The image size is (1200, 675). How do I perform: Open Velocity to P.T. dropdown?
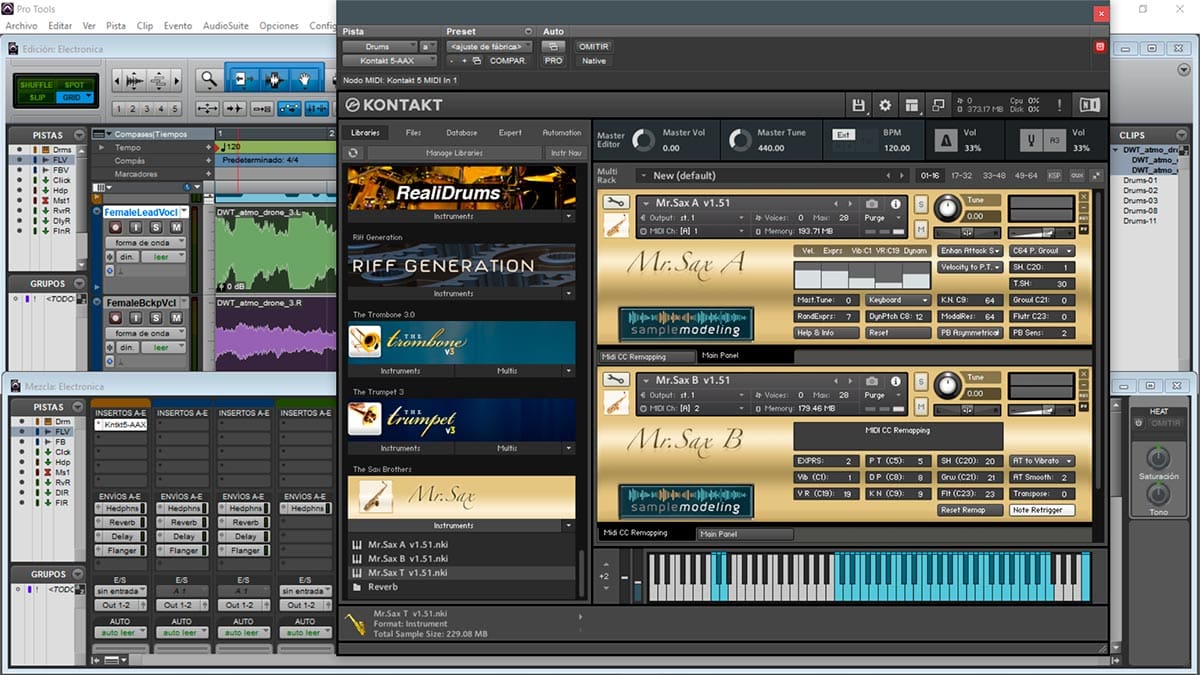(x=970, y=267)
